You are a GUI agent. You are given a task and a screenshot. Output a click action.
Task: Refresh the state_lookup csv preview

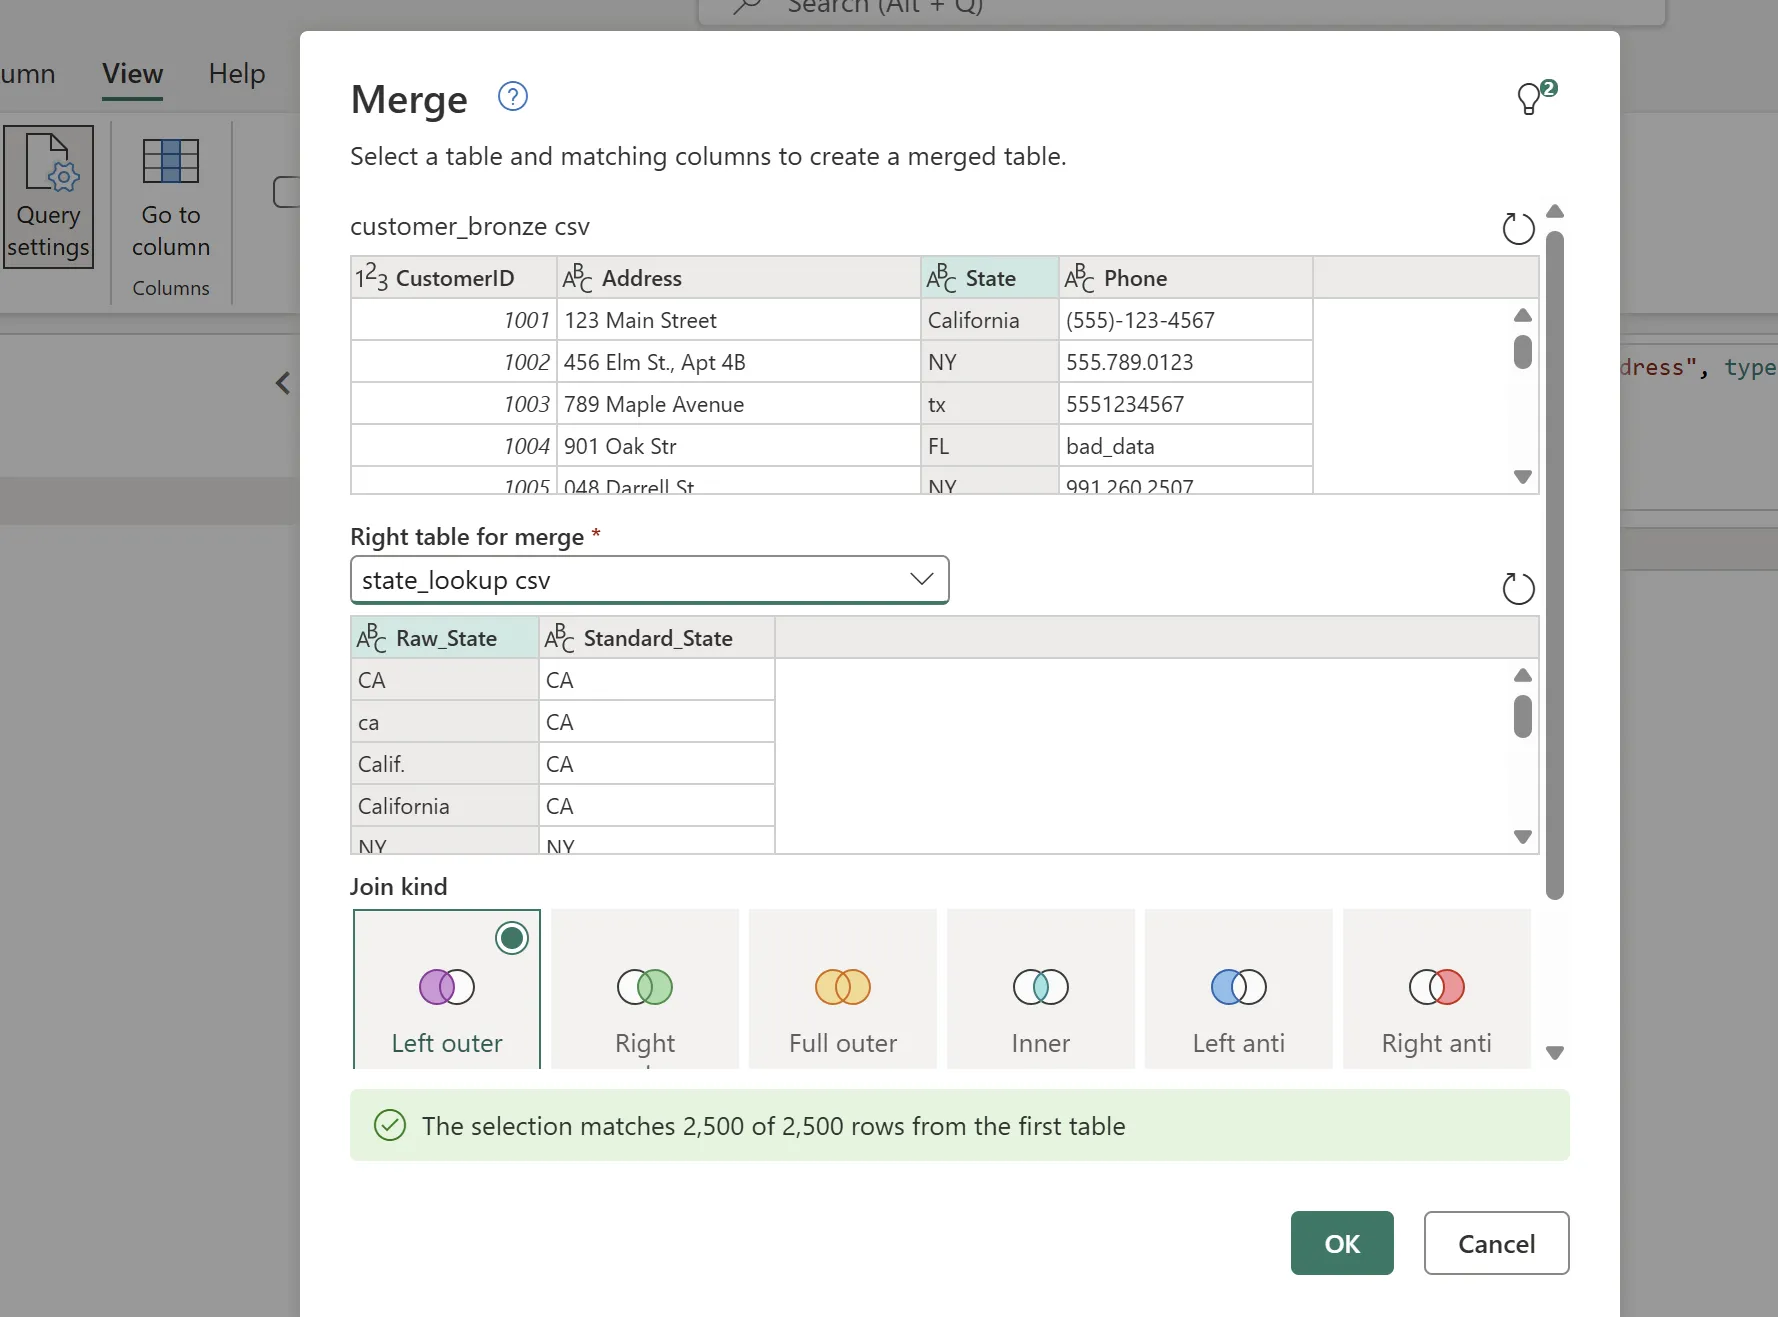1518,588
